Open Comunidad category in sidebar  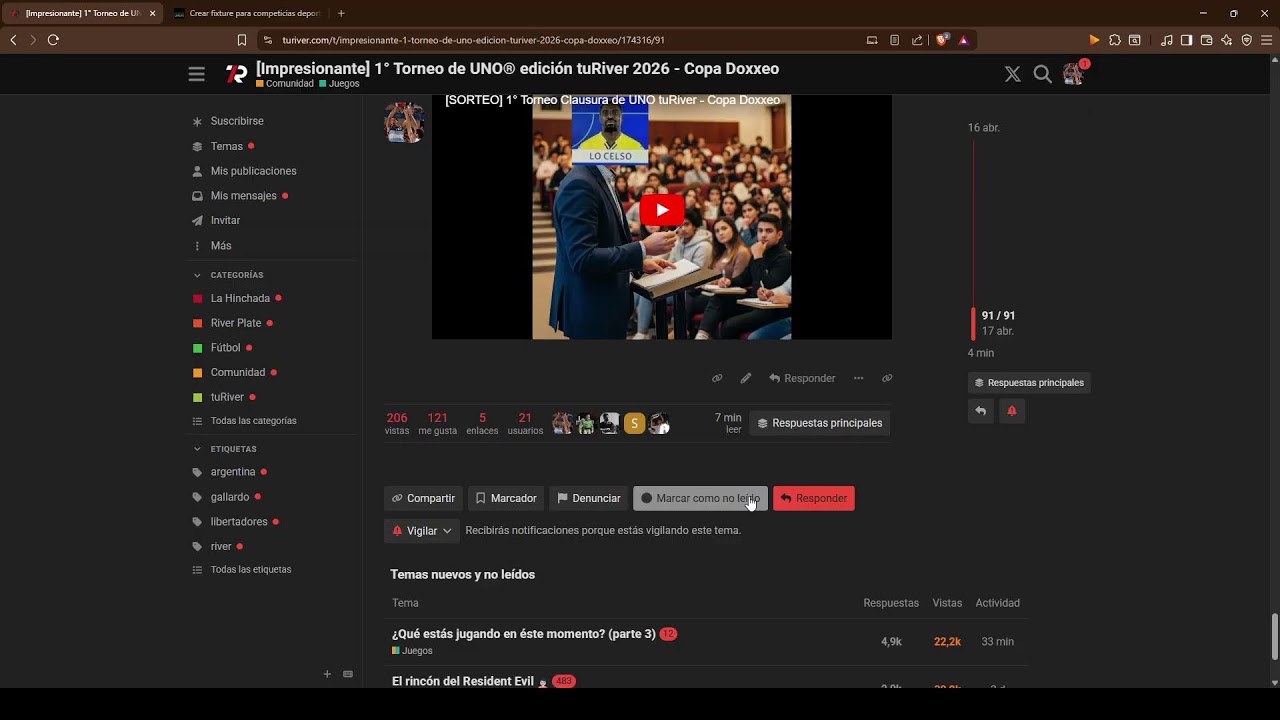click(237, 372)
